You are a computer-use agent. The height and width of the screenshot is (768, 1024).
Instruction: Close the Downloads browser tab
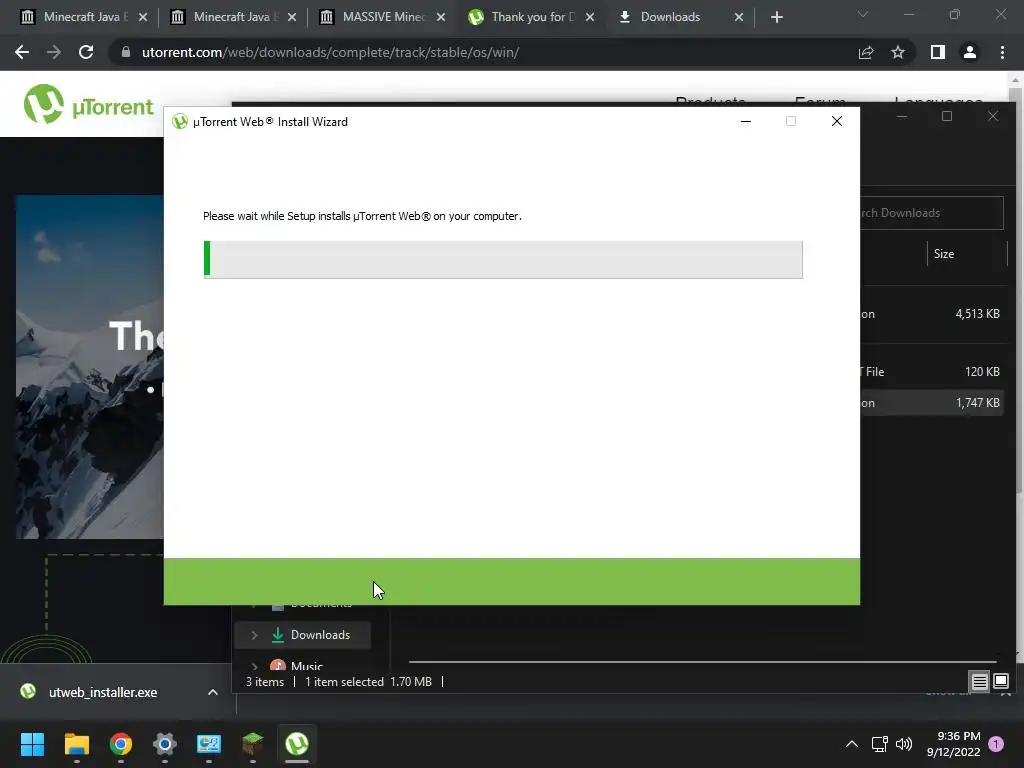739,17
